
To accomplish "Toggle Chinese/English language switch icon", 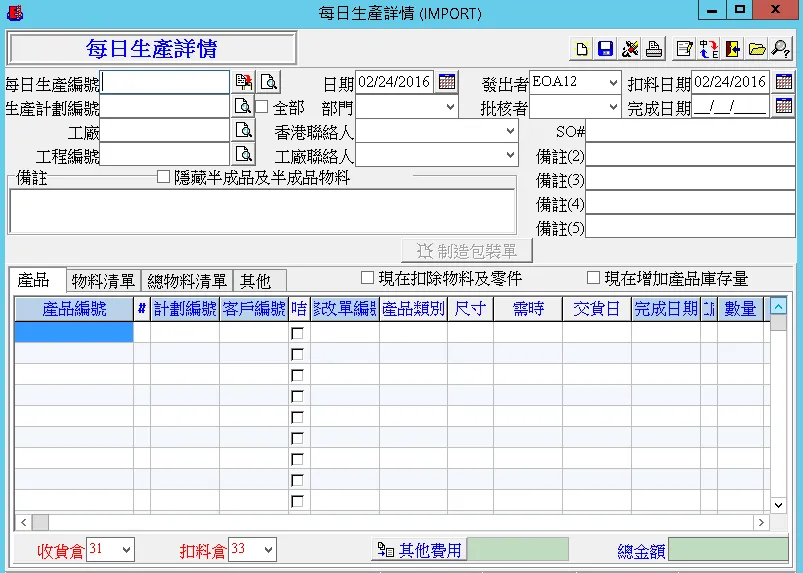I will tap(709, 49).
